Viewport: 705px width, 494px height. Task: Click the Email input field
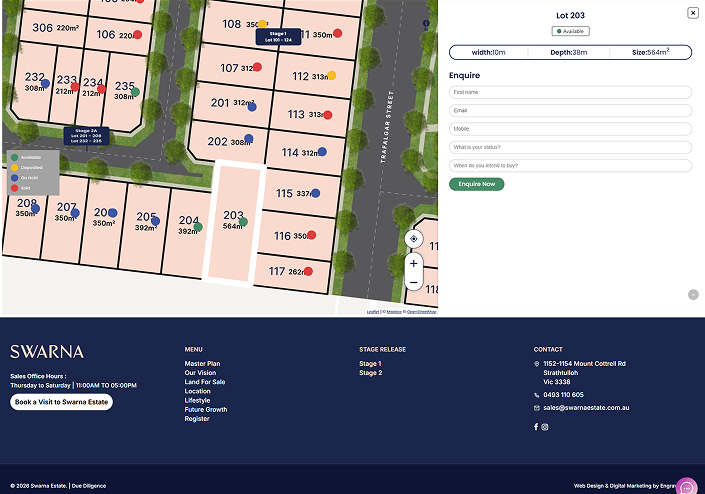pyautogui.click(x=570, y=111)
